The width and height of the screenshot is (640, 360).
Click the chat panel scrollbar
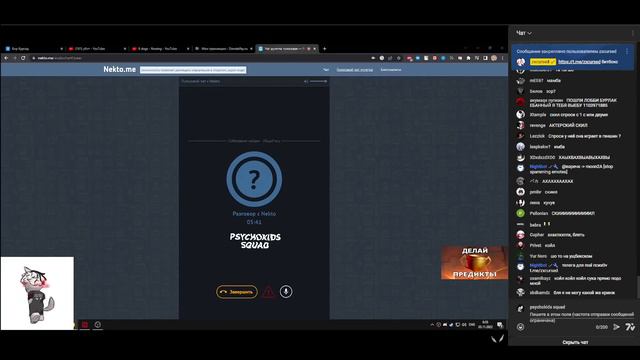tap(638, 288)
